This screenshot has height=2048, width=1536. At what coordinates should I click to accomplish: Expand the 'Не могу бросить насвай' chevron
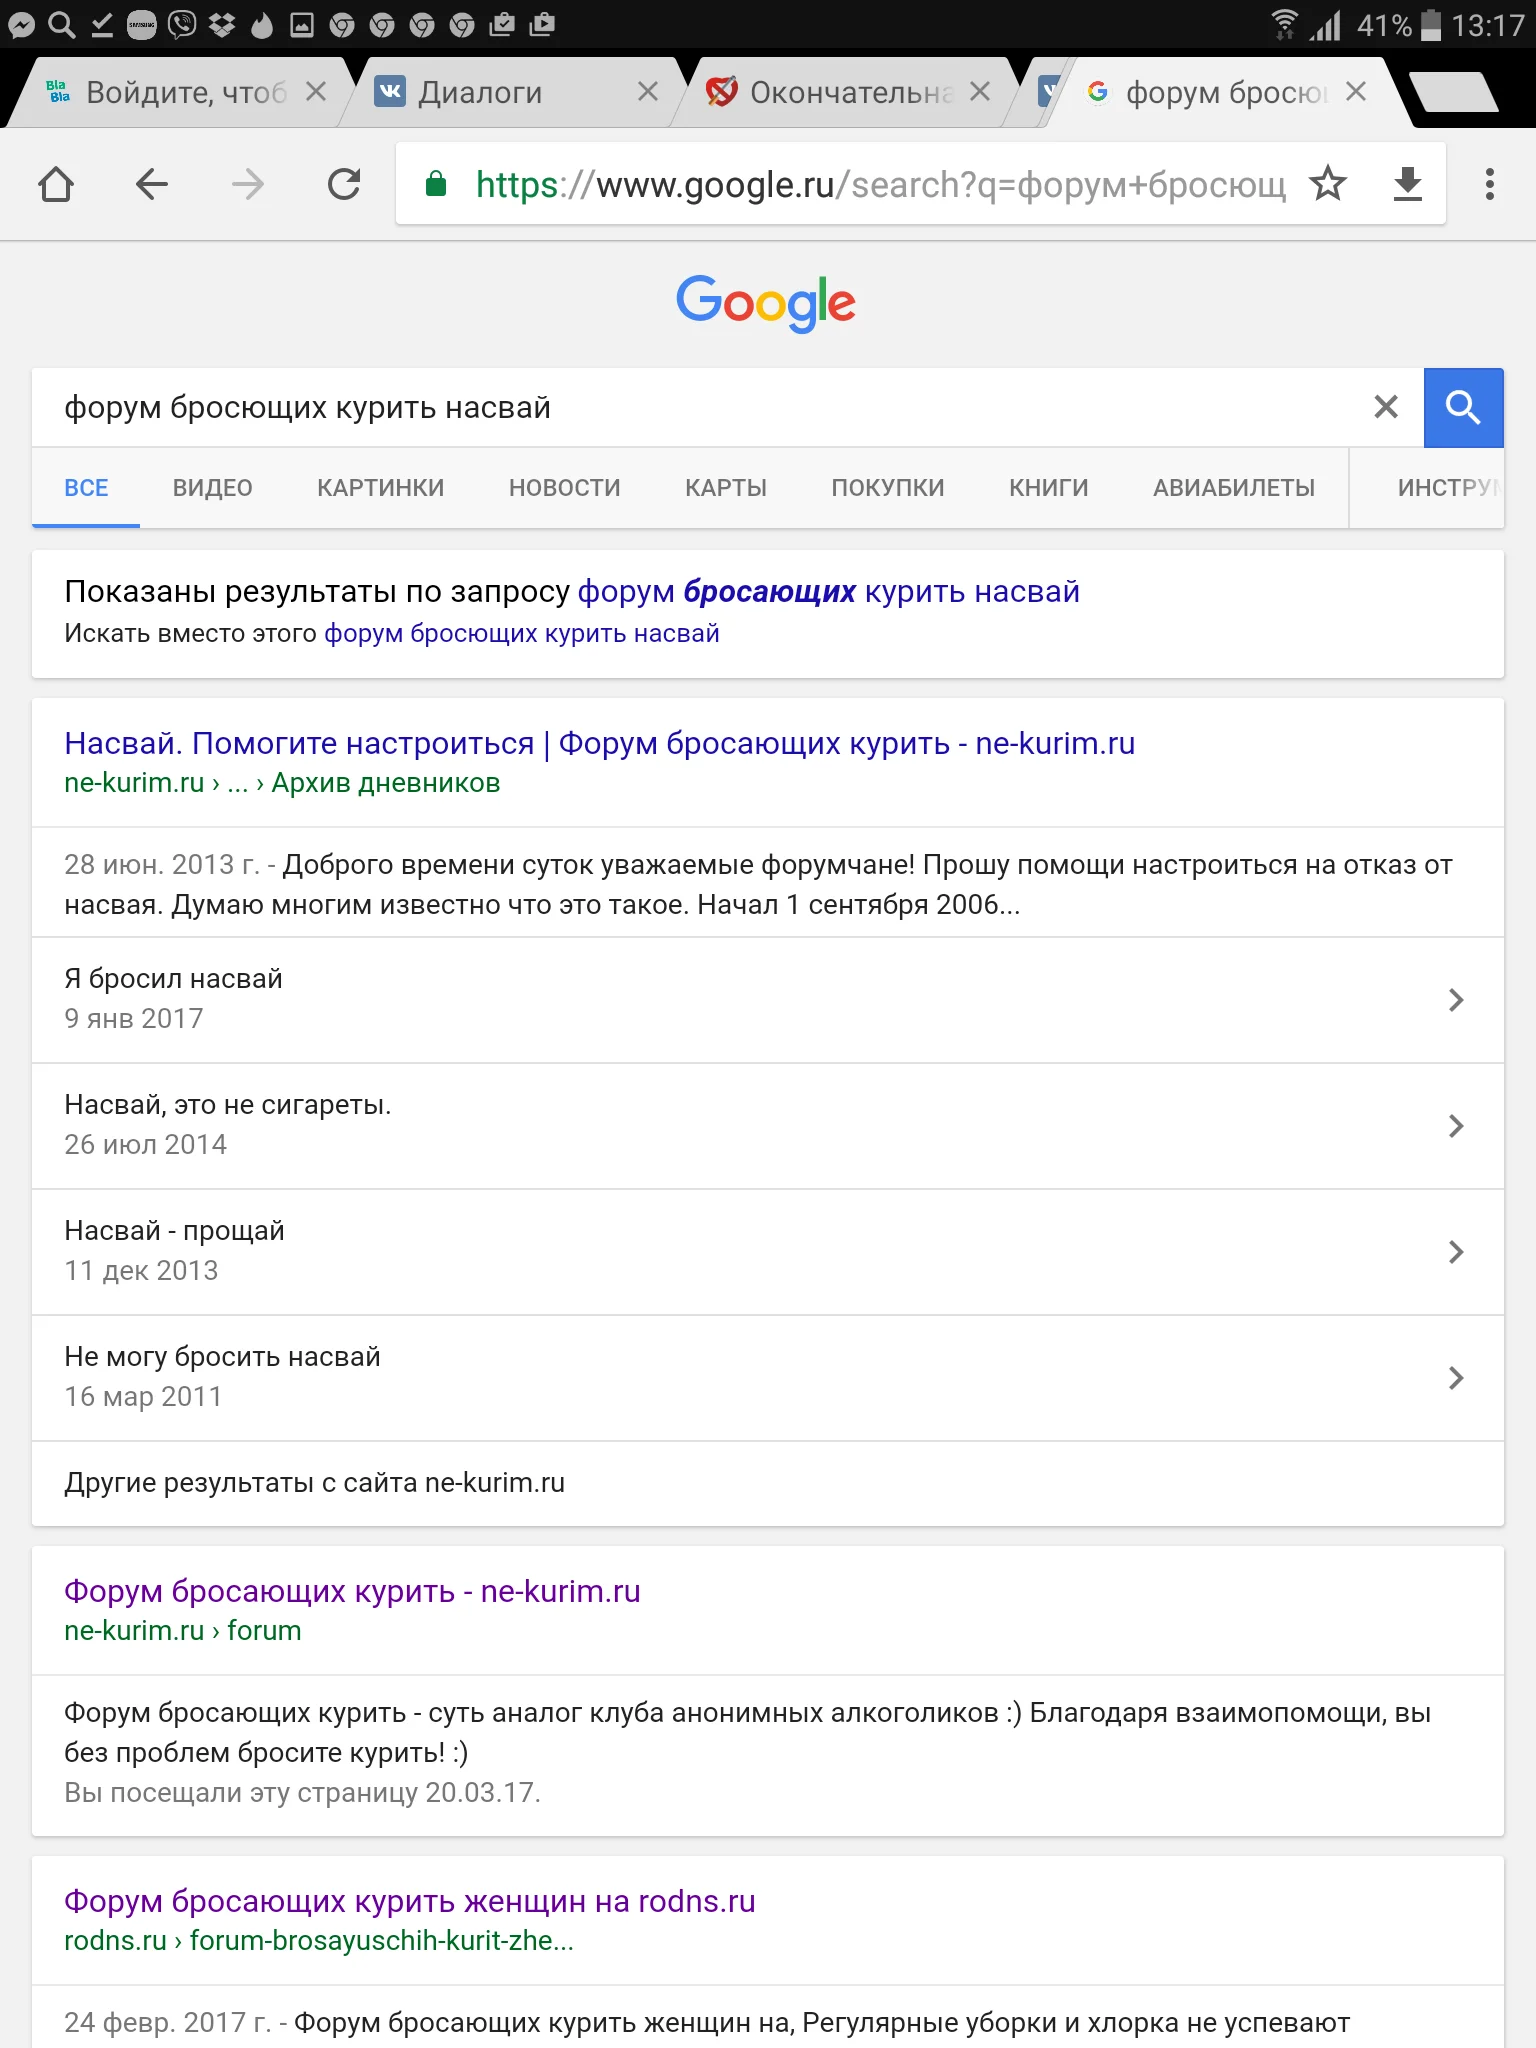click(1455, 1378)
